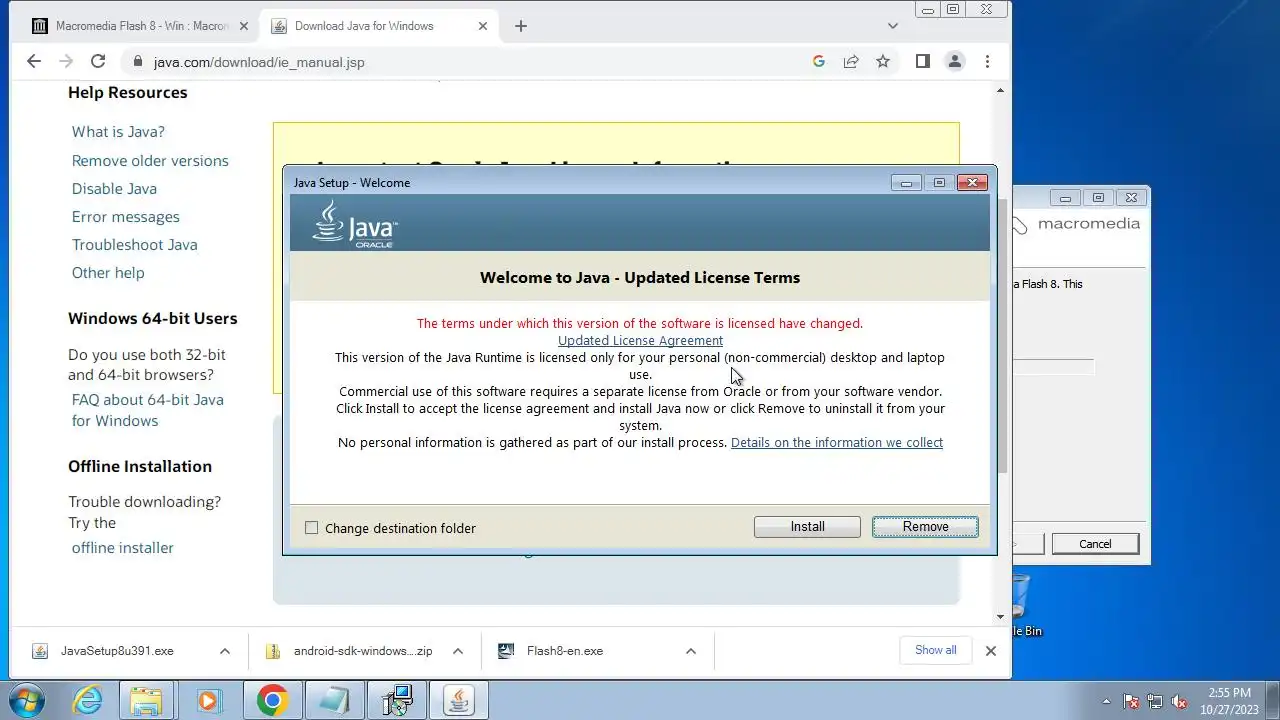Viewport: 1280px width, 720px height.
Task: Click the installer computer icon in taskbar
Action: pos(396,700)
